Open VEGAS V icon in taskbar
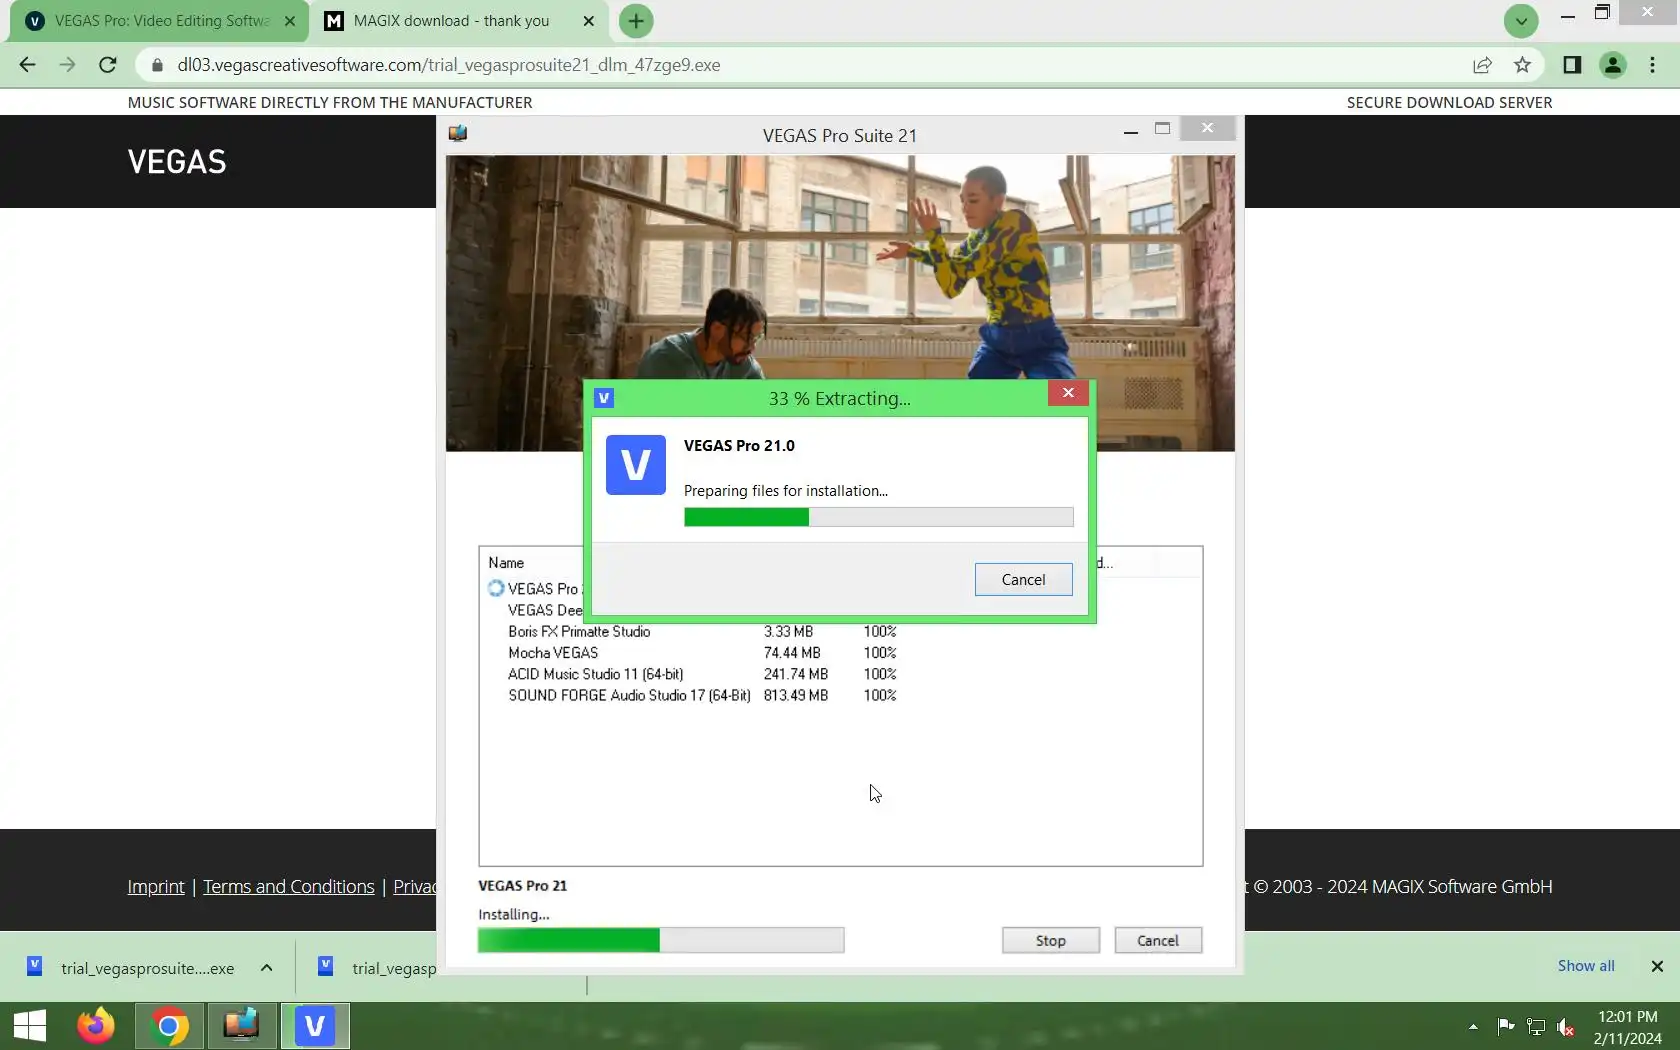The image size is (1680, 1050). click(x=315, y=1026)
